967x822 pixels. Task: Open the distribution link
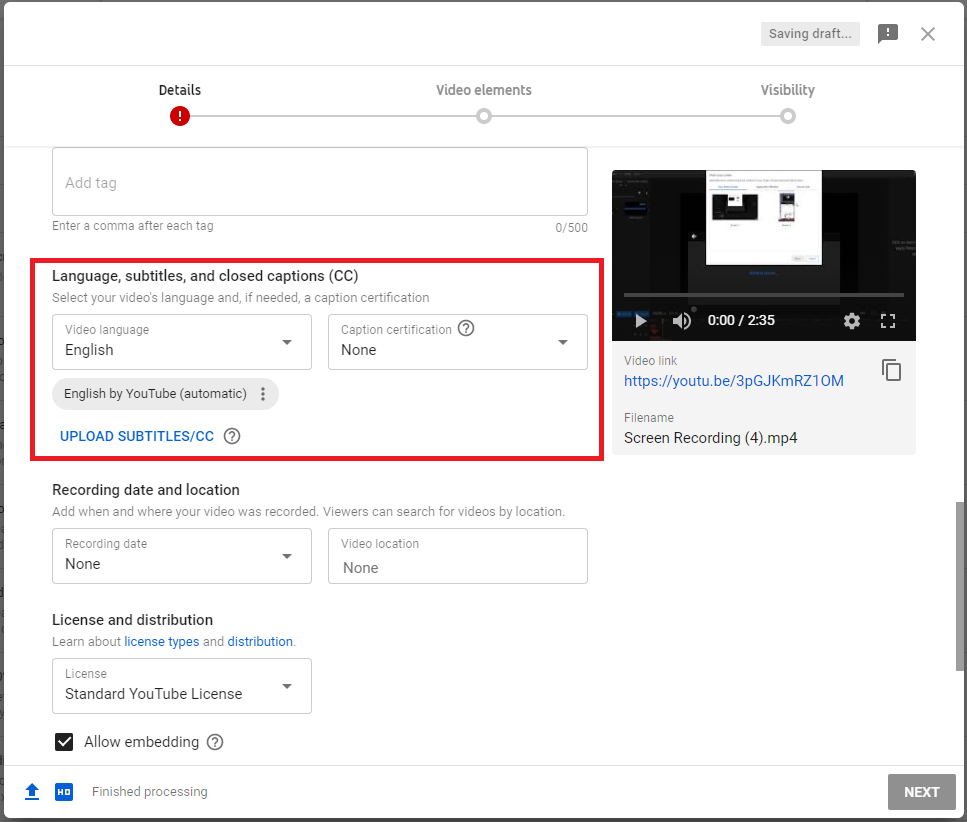[260, 641]
